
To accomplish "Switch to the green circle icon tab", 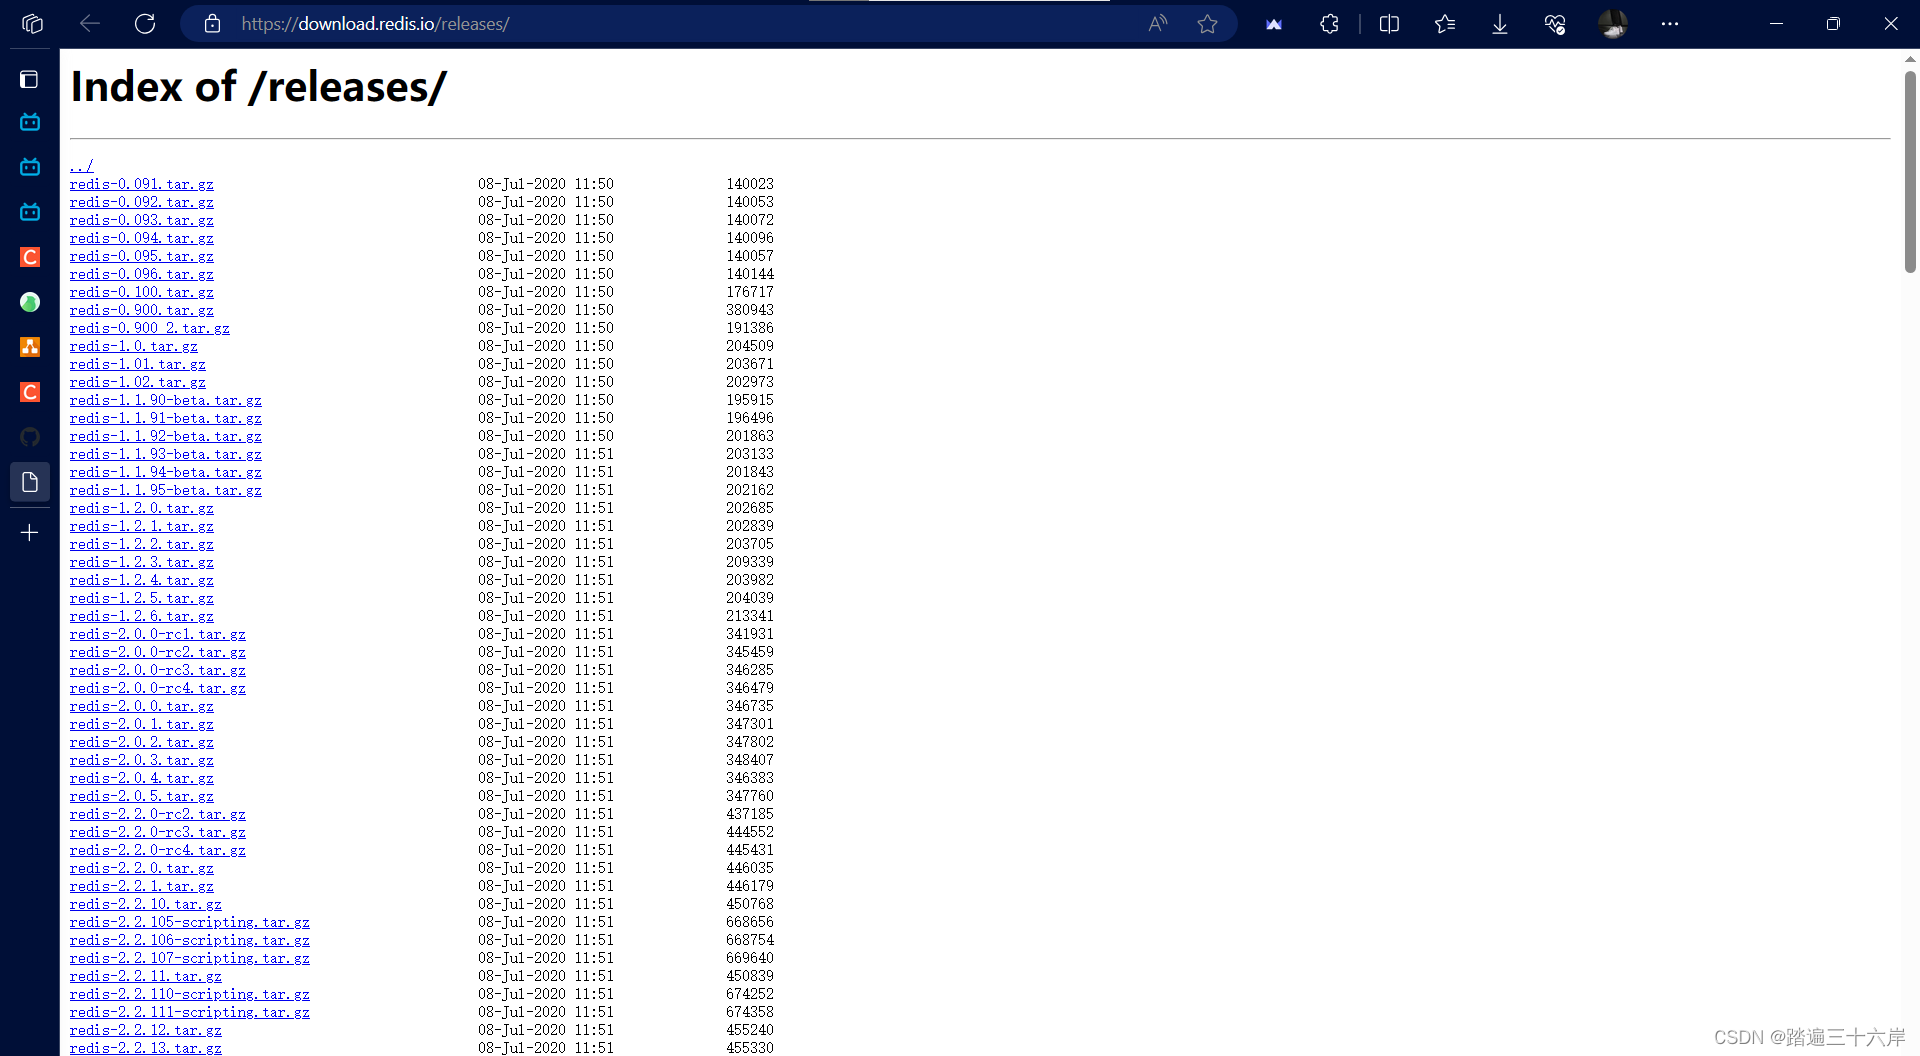I will click(30, 302).
